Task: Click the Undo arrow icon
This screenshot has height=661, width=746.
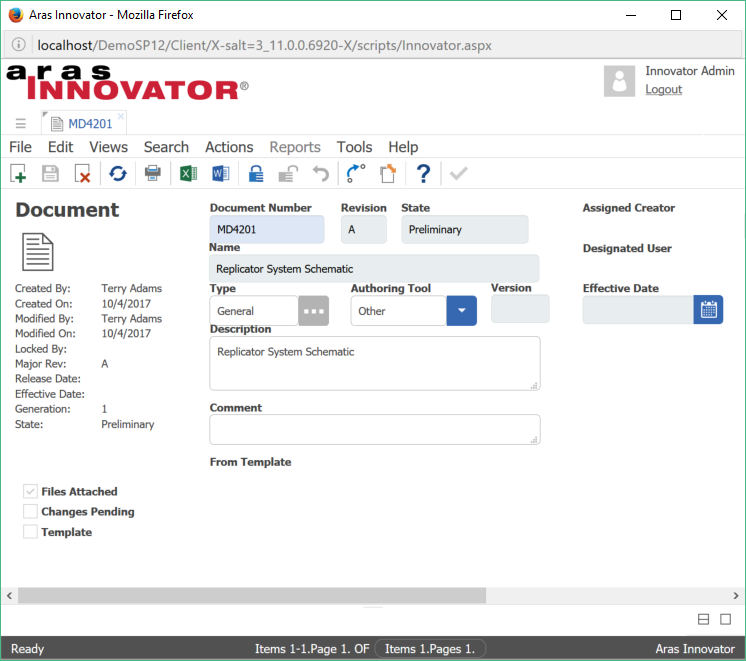Action: click(x=321, y=174)
